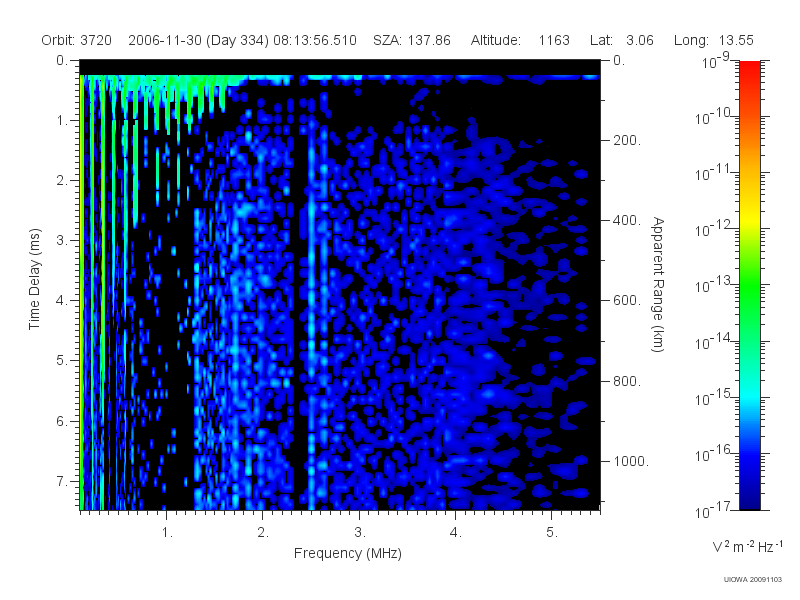Click the 800. apparent range tick label

pyautogui.click(x=627, y=381)
